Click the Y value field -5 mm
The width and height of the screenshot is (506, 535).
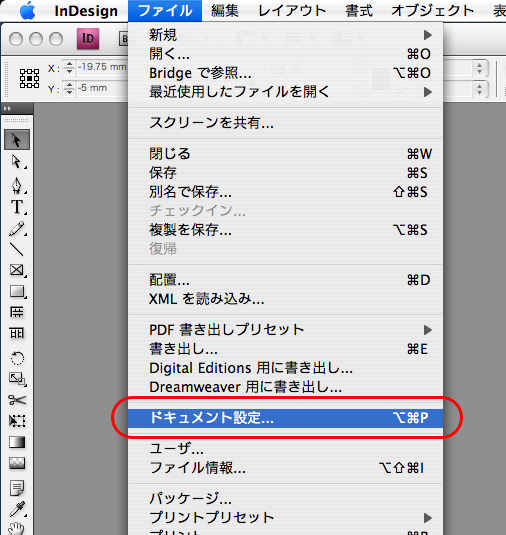102,88
